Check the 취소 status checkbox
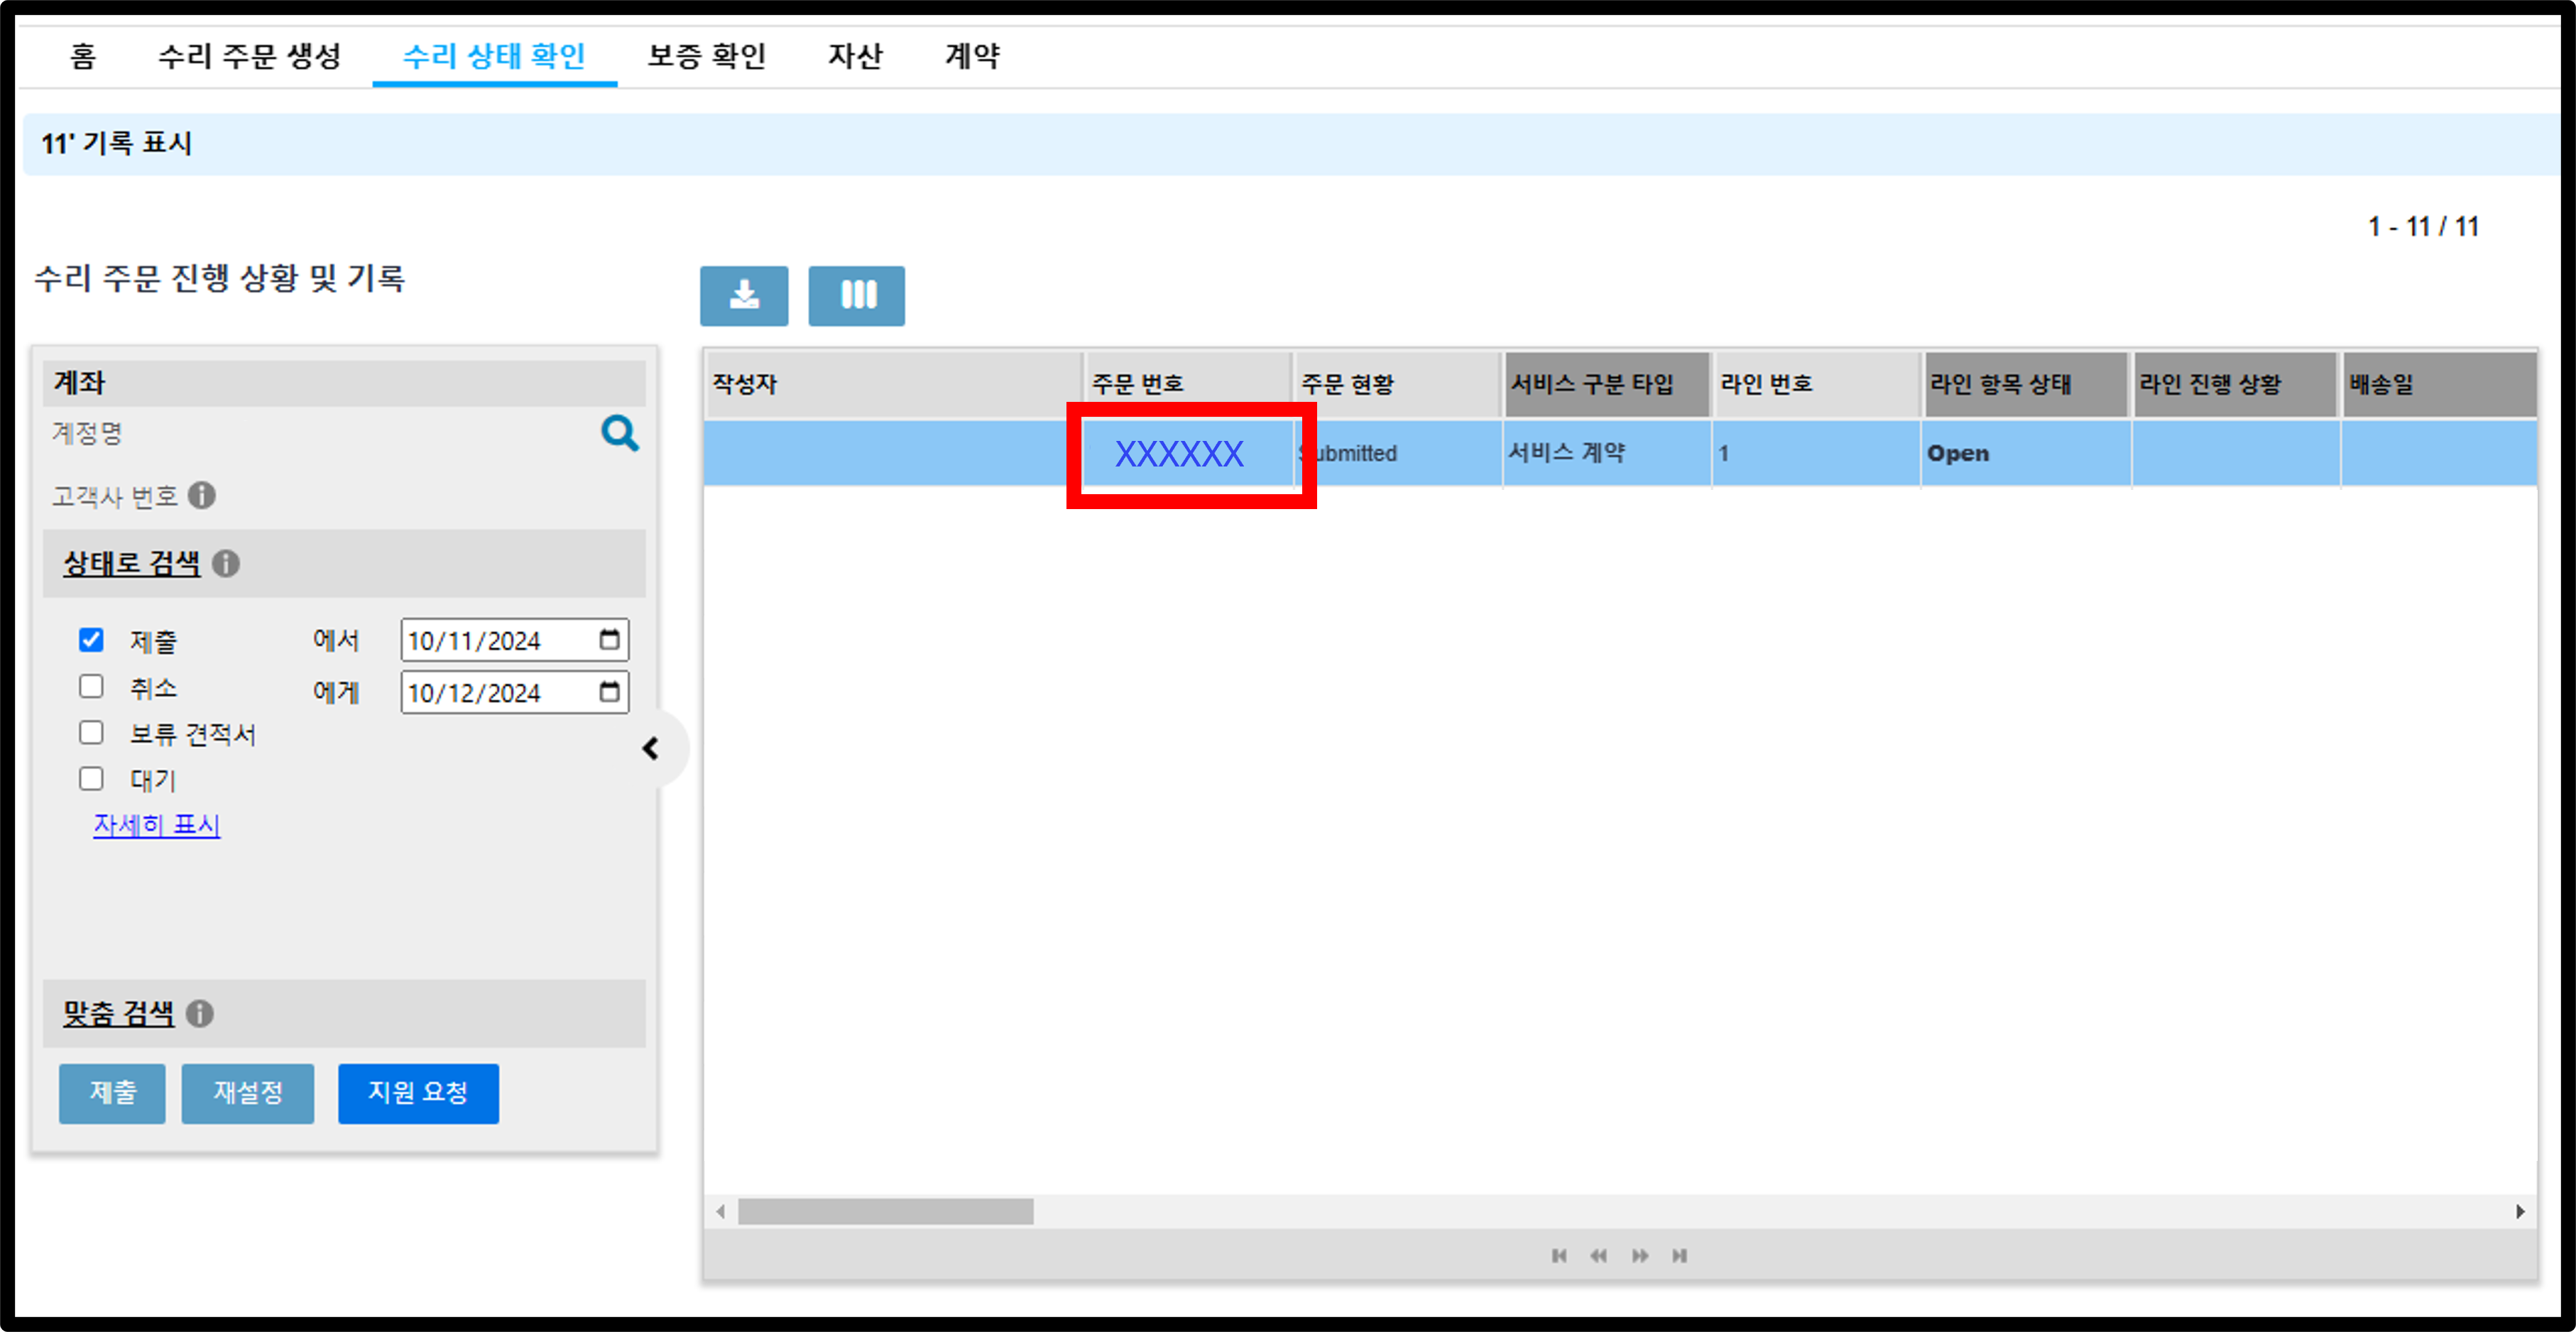The width and height of the screenshot is (2576, 1332). click(x=91, y=686)
